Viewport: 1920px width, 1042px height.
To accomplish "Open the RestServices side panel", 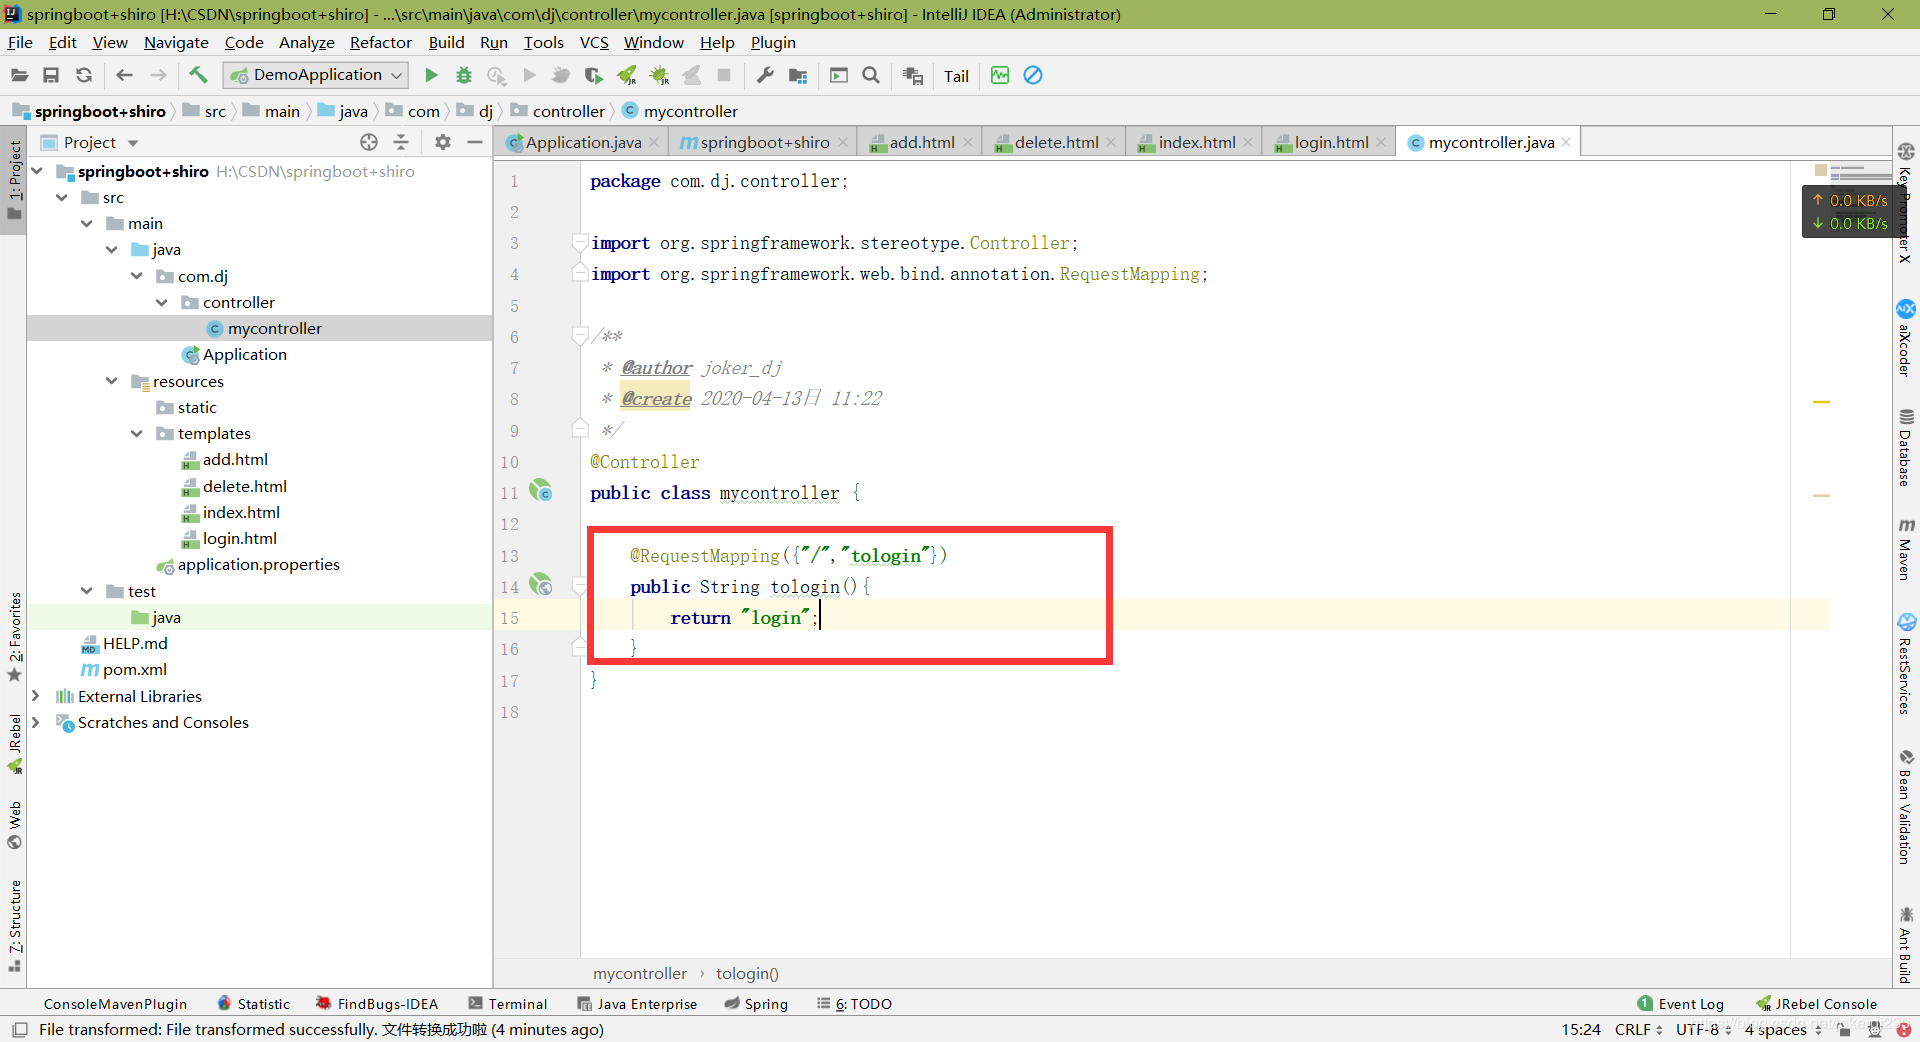I will click(1906, 664).
